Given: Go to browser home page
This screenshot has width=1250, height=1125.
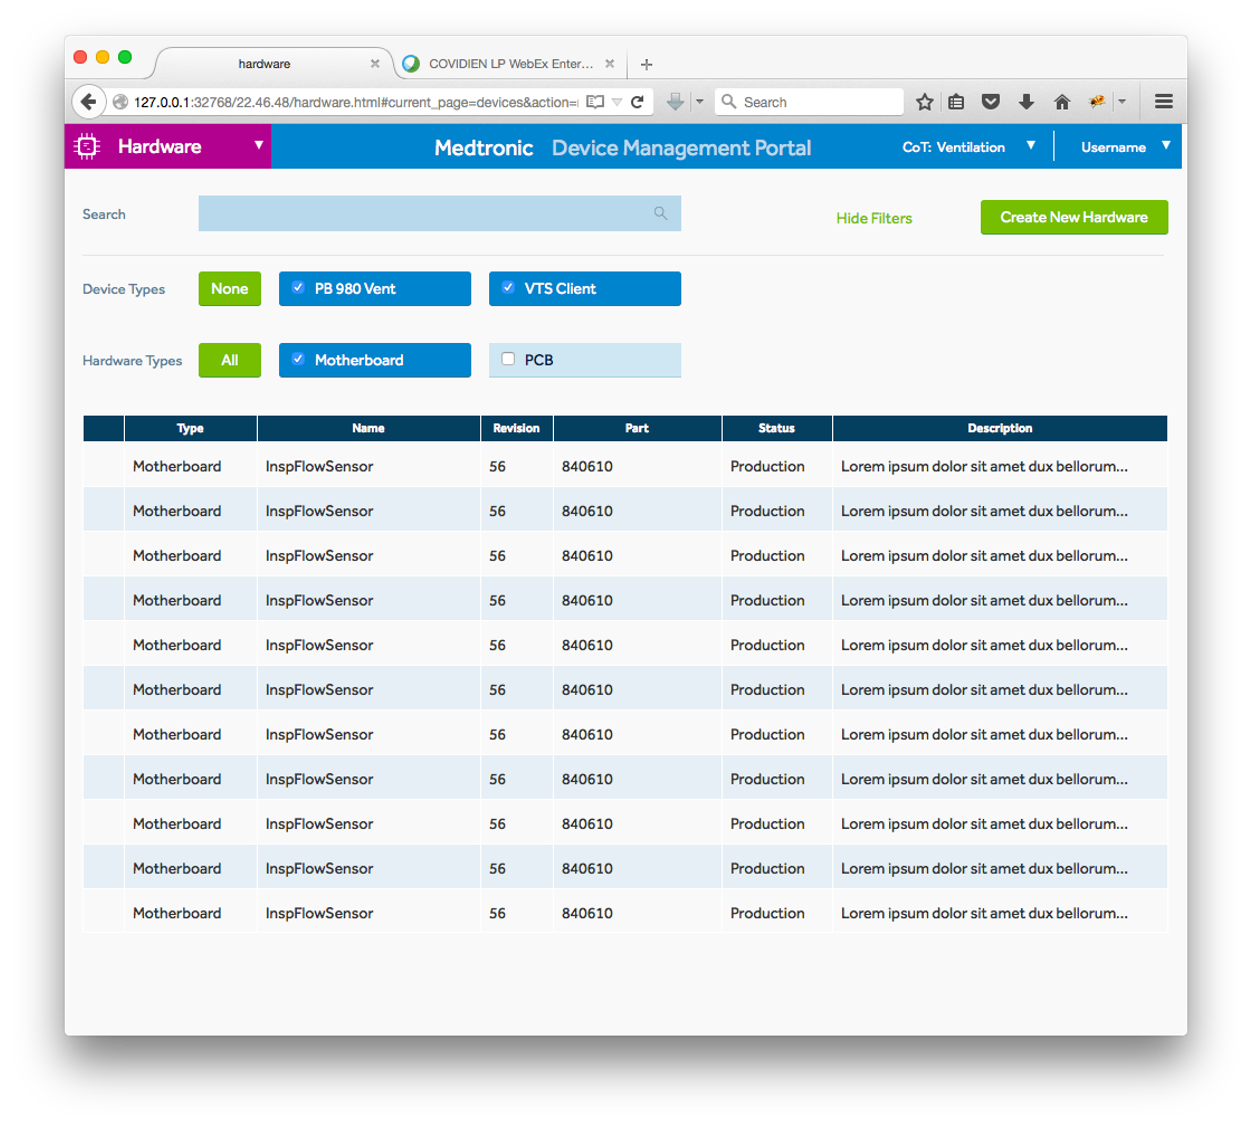Looking at the screenshot, I should [x=1062, y=102].
